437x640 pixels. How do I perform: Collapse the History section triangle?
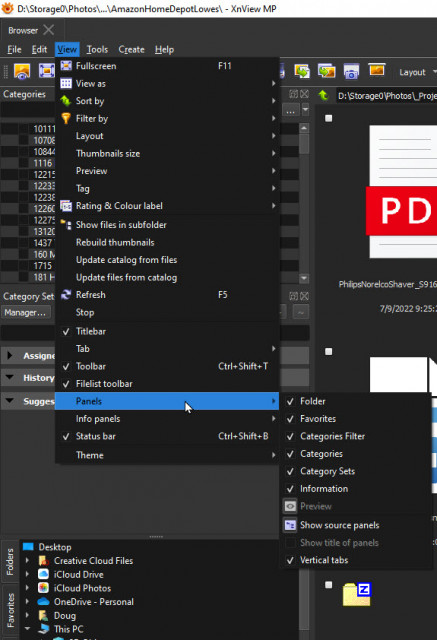9,378
